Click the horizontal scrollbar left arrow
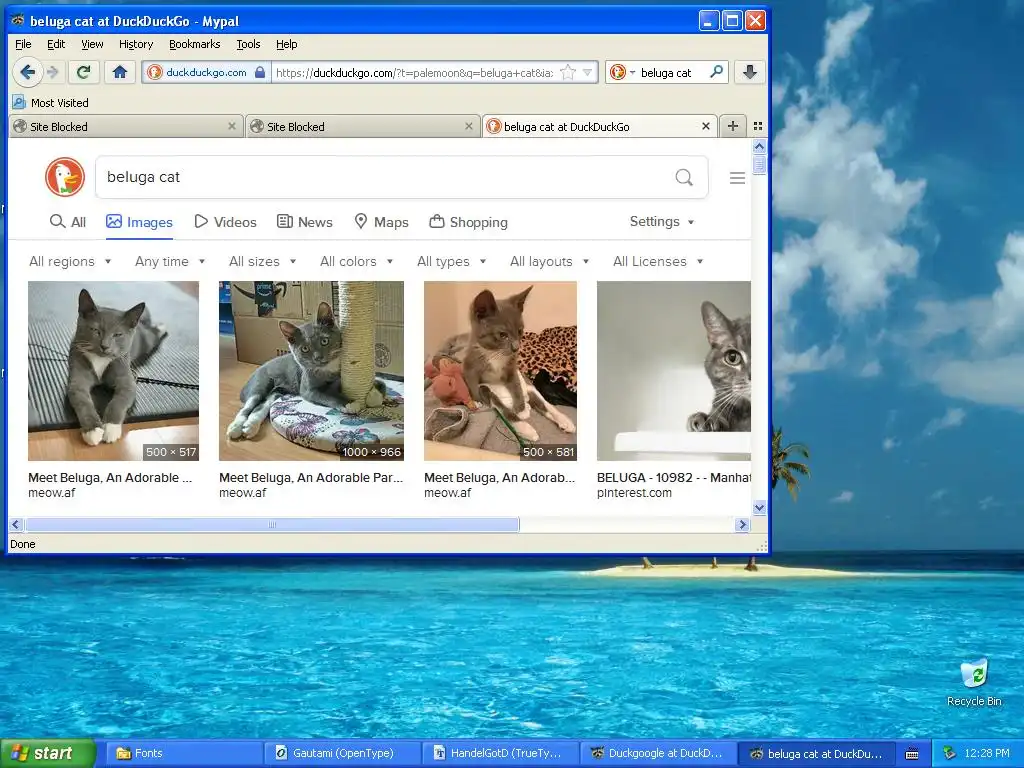 click(x=16, y=524)
